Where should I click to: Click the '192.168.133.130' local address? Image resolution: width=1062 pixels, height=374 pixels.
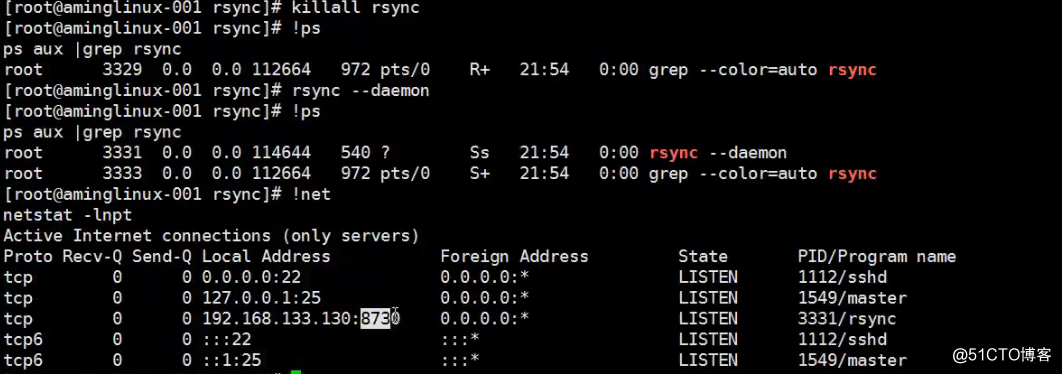[276, 318]
